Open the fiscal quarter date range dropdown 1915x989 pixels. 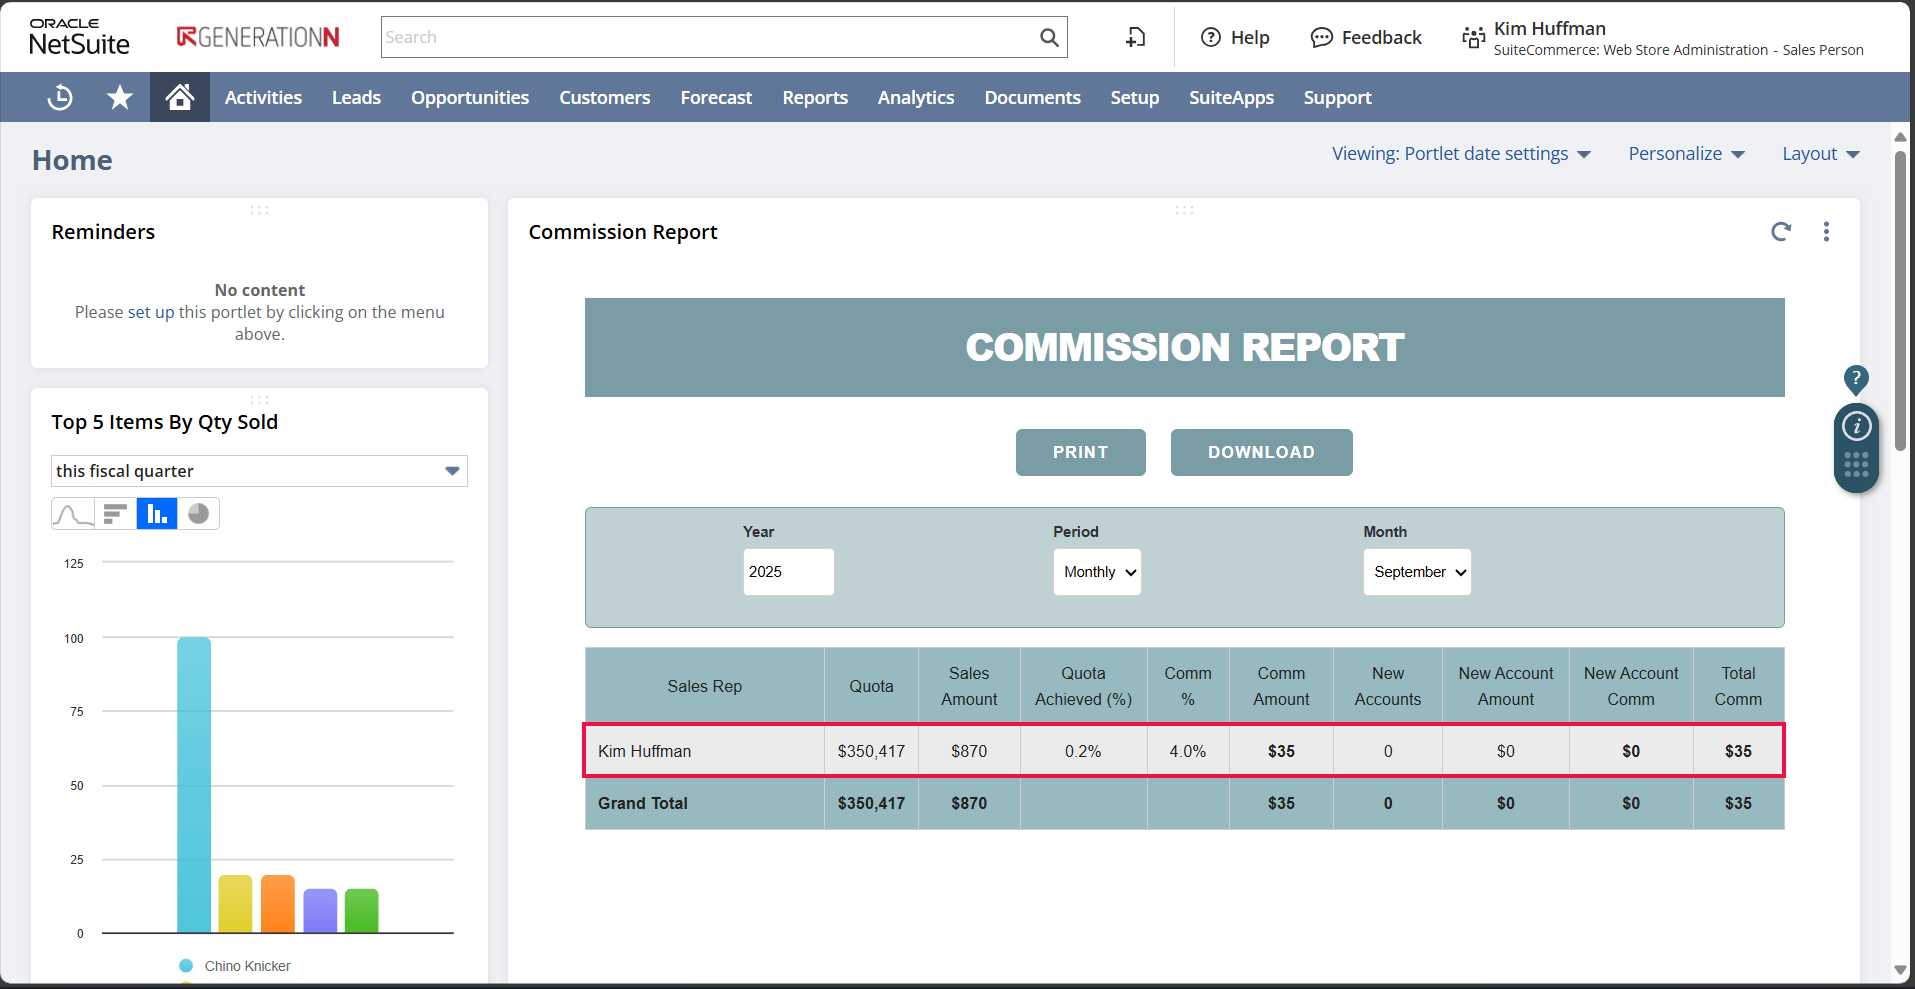259,471
